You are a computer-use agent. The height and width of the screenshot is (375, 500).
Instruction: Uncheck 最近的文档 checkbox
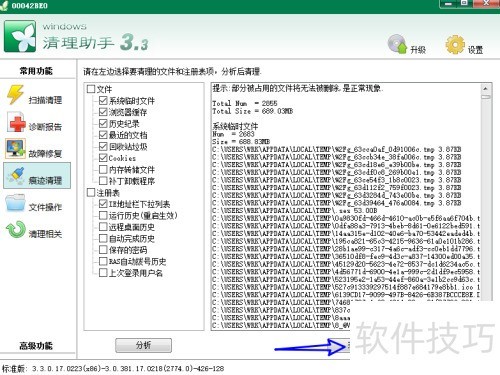pos(103,135)
